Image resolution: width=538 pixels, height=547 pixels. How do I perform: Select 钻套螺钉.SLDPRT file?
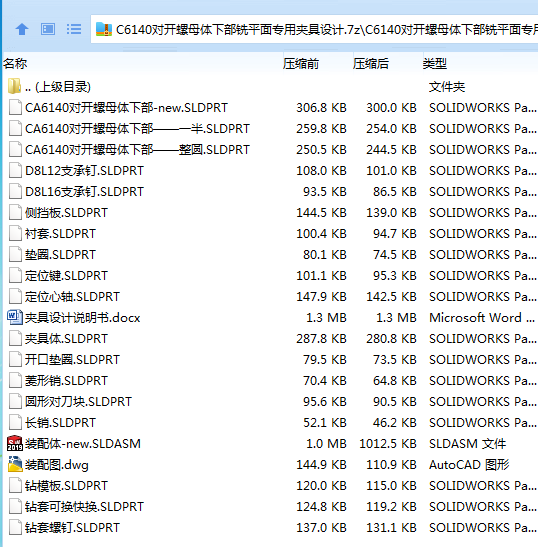point(72,527)
